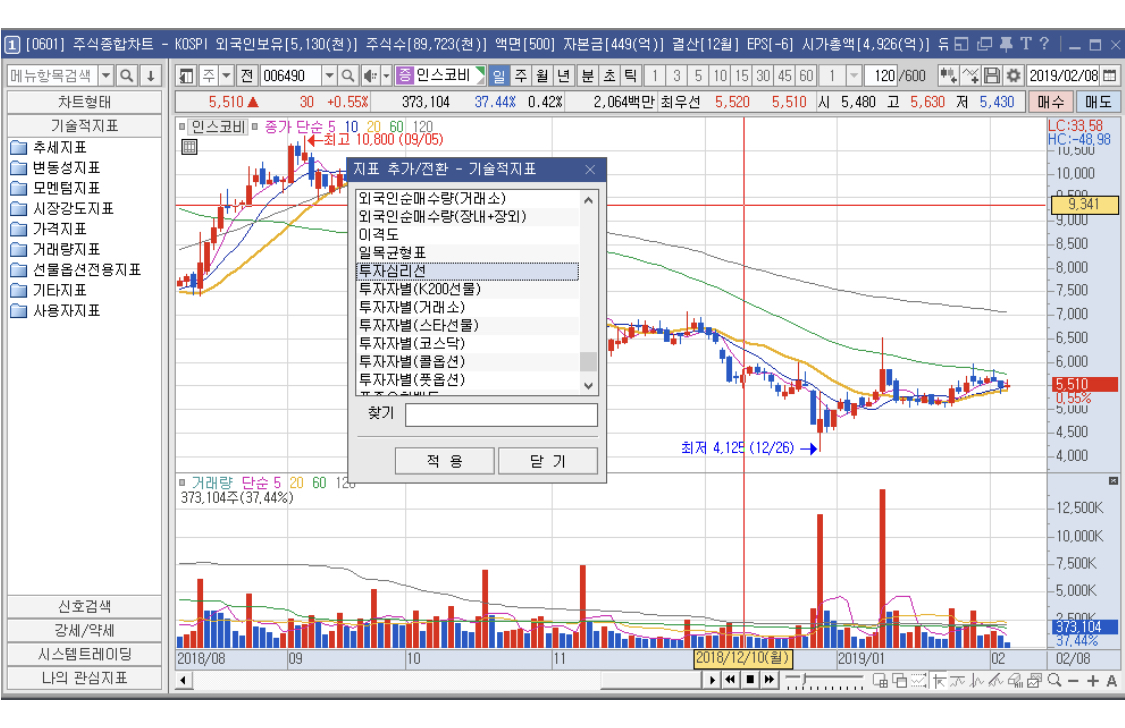Select the 주 weekly period button
This screenshot has width=1125, height=728.
click(521, 75)
